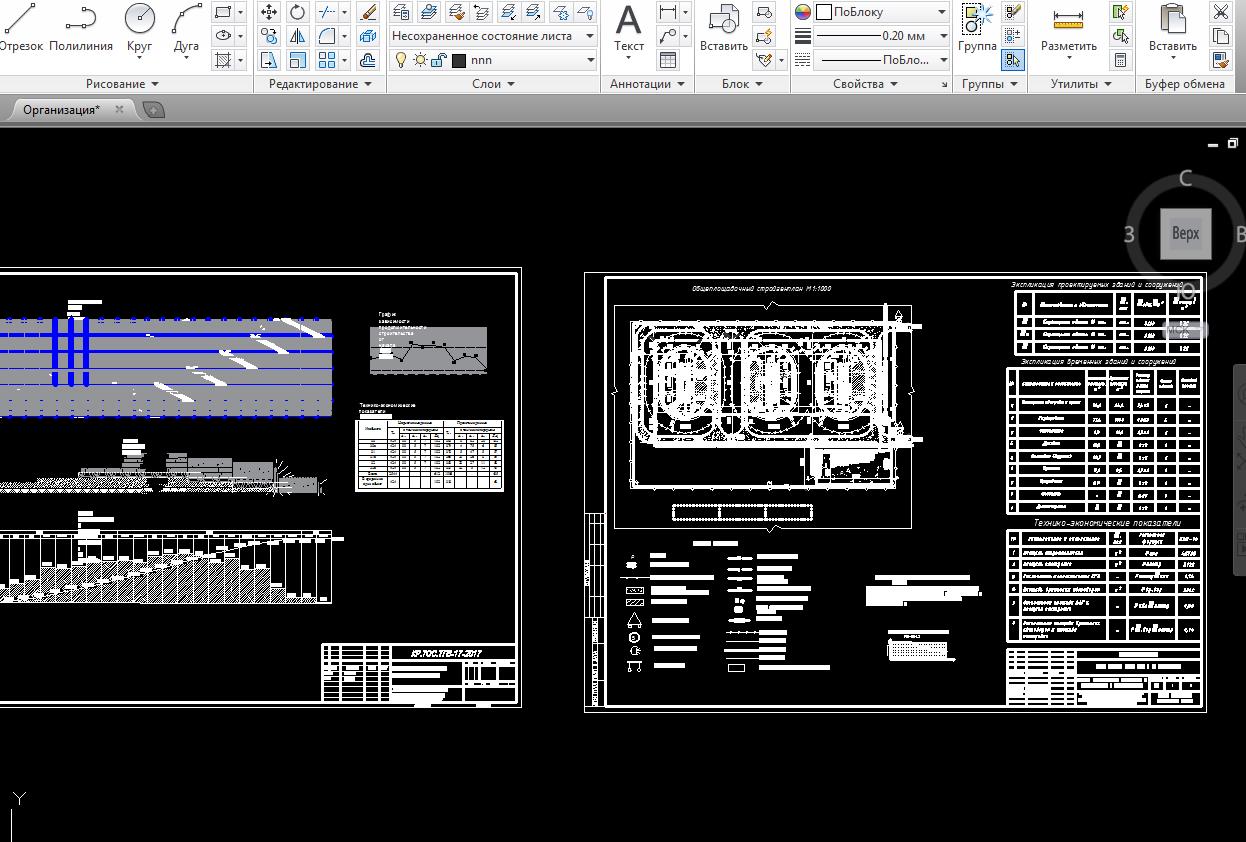Click the С compass direction on ViewCube
This screenshot has height=842, width=1246.
point(1185,179)
